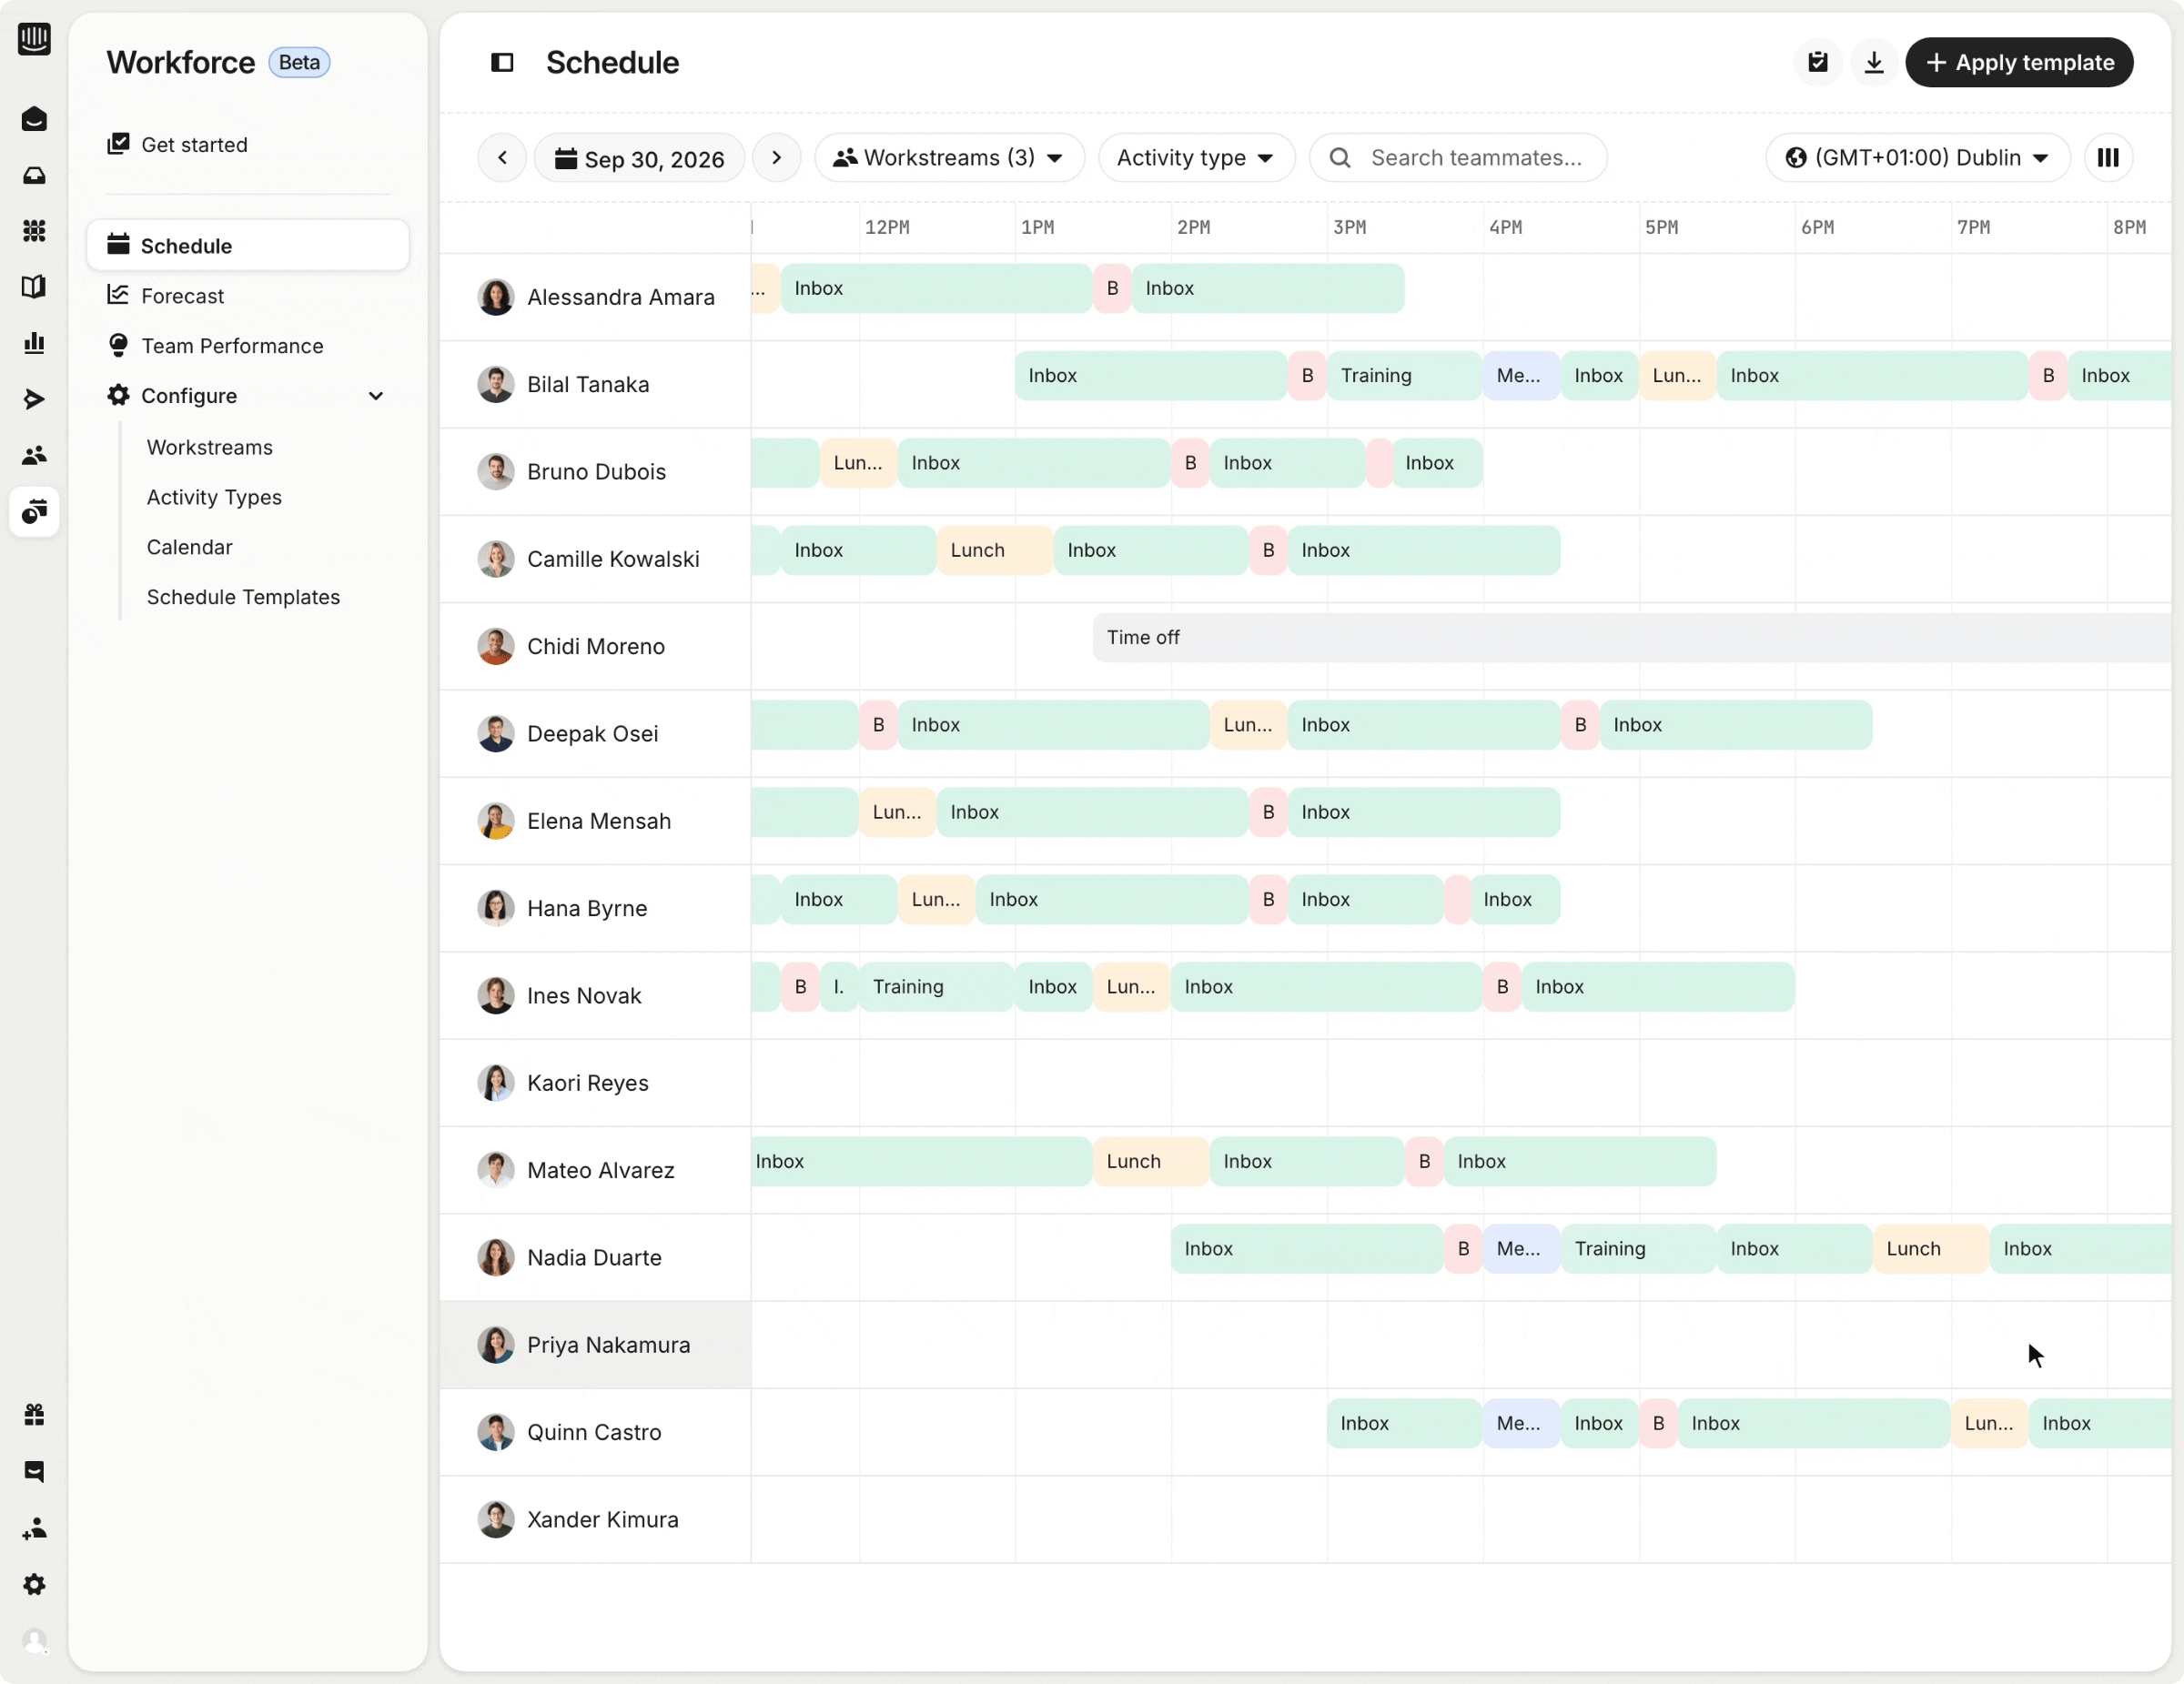
Task: Click the name Hana Byrne
Action: 586,908
